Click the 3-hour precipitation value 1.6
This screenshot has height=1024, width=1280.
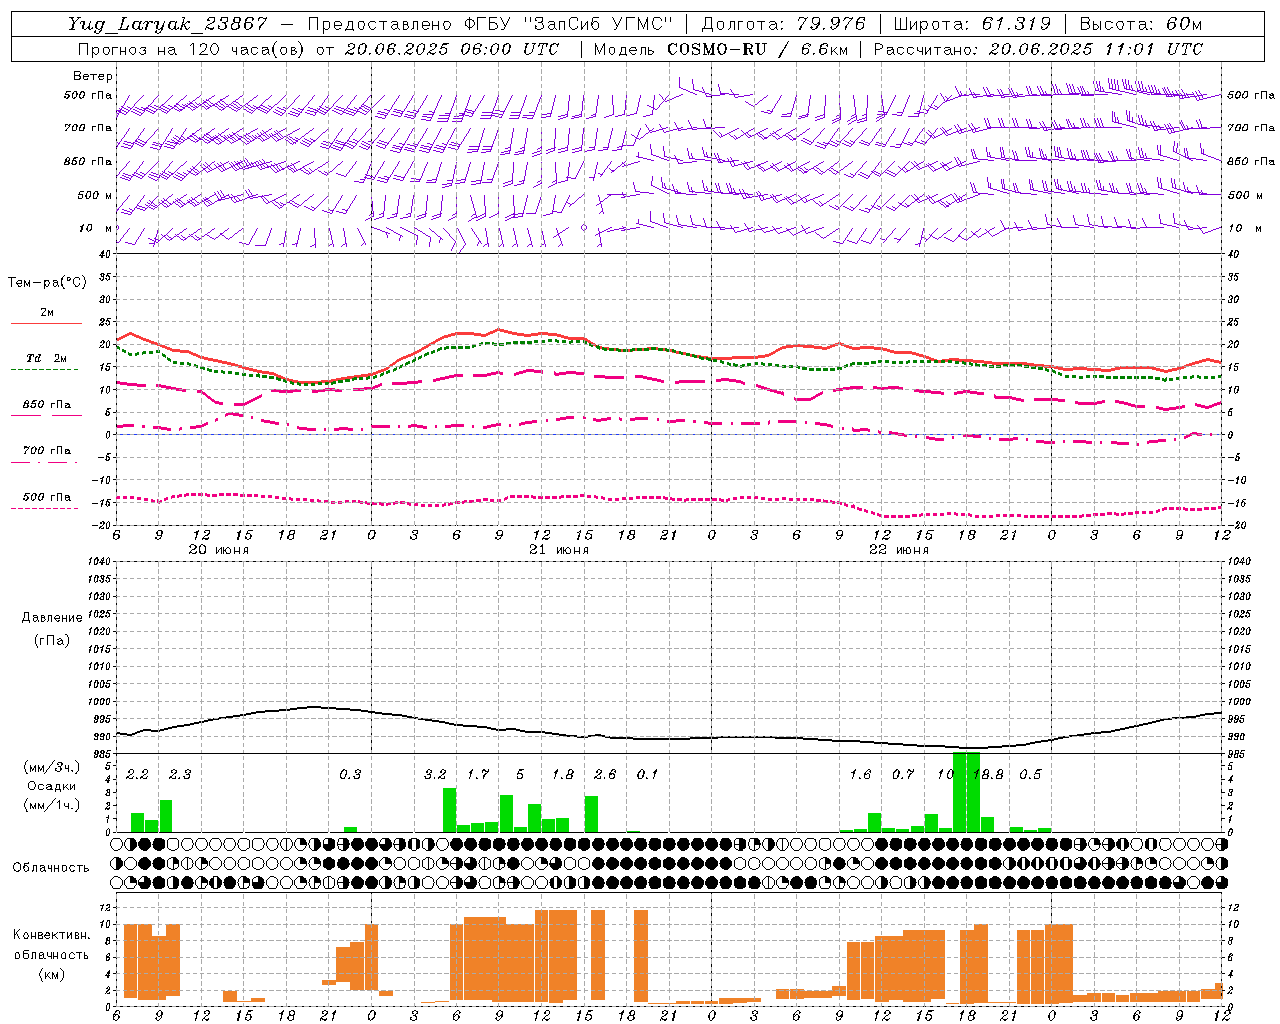(860, 774)
